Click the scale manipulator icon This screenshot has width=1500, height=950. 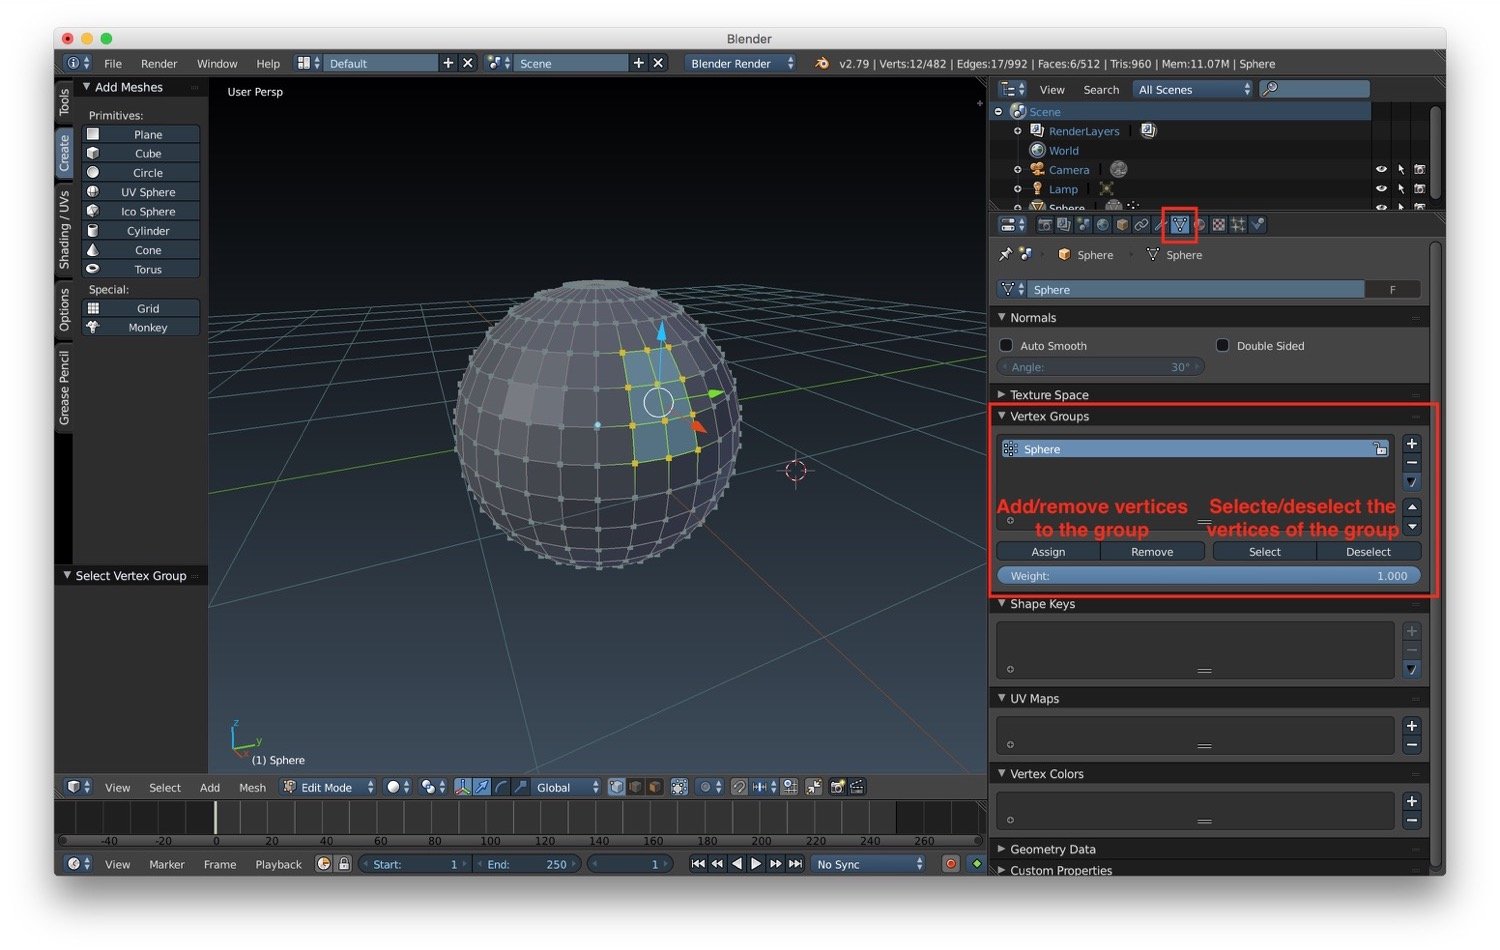tap(520, 787)
